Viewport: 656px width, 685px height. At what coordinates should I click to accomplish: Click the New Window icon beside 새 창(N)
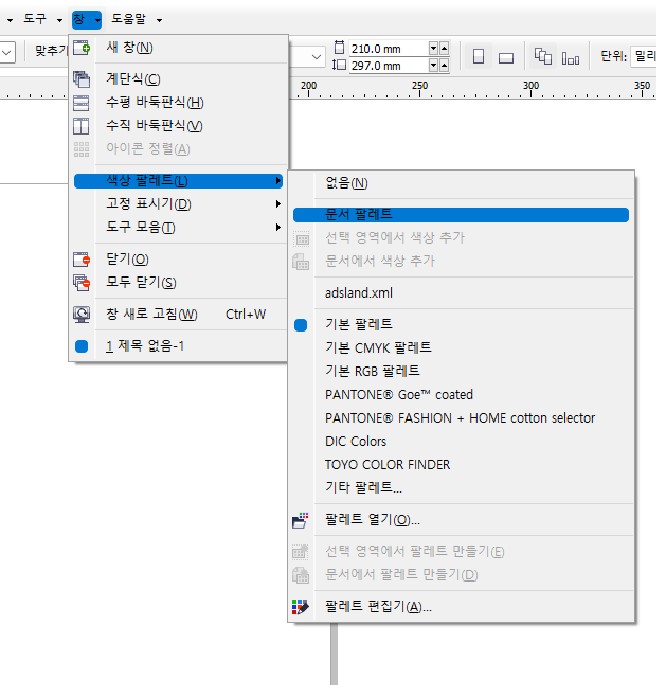[82, 47]
